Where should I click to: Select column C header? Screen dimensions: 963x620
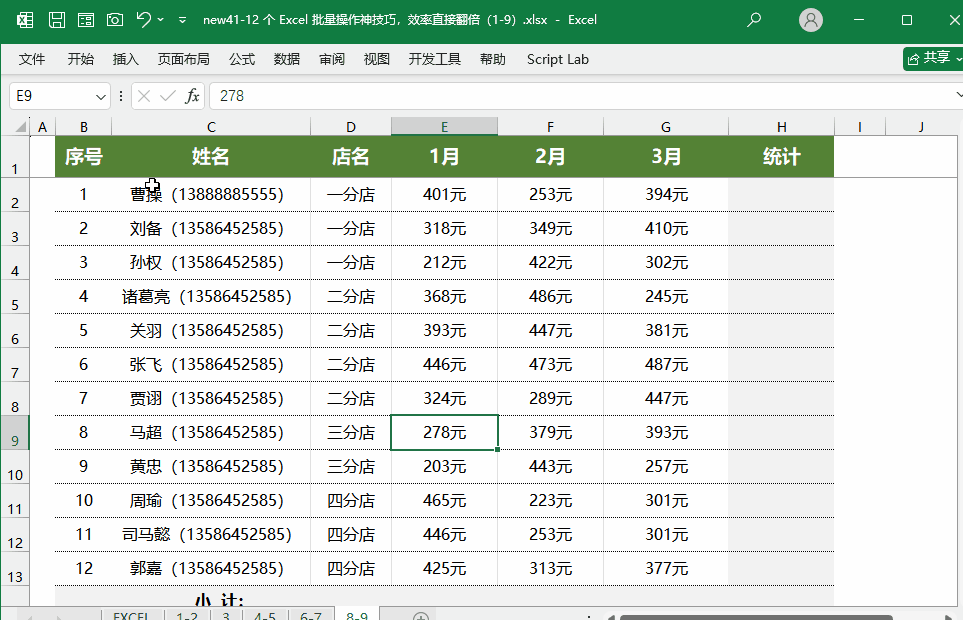click(x=211, y=127)
